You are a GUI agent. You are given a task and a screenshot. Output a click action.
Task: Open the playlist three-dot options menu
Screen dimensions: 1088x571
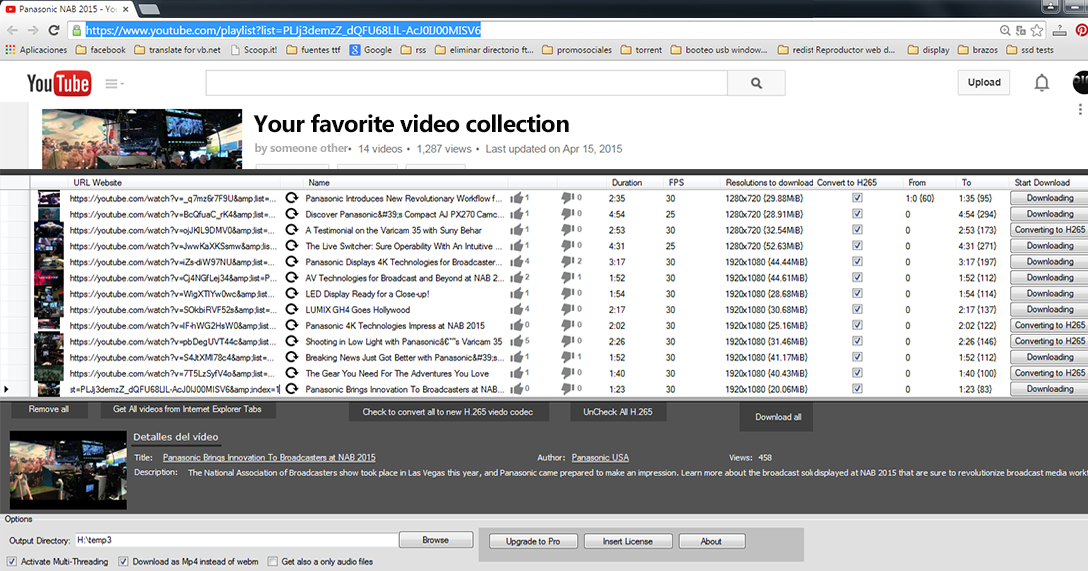click(1080, 110)
